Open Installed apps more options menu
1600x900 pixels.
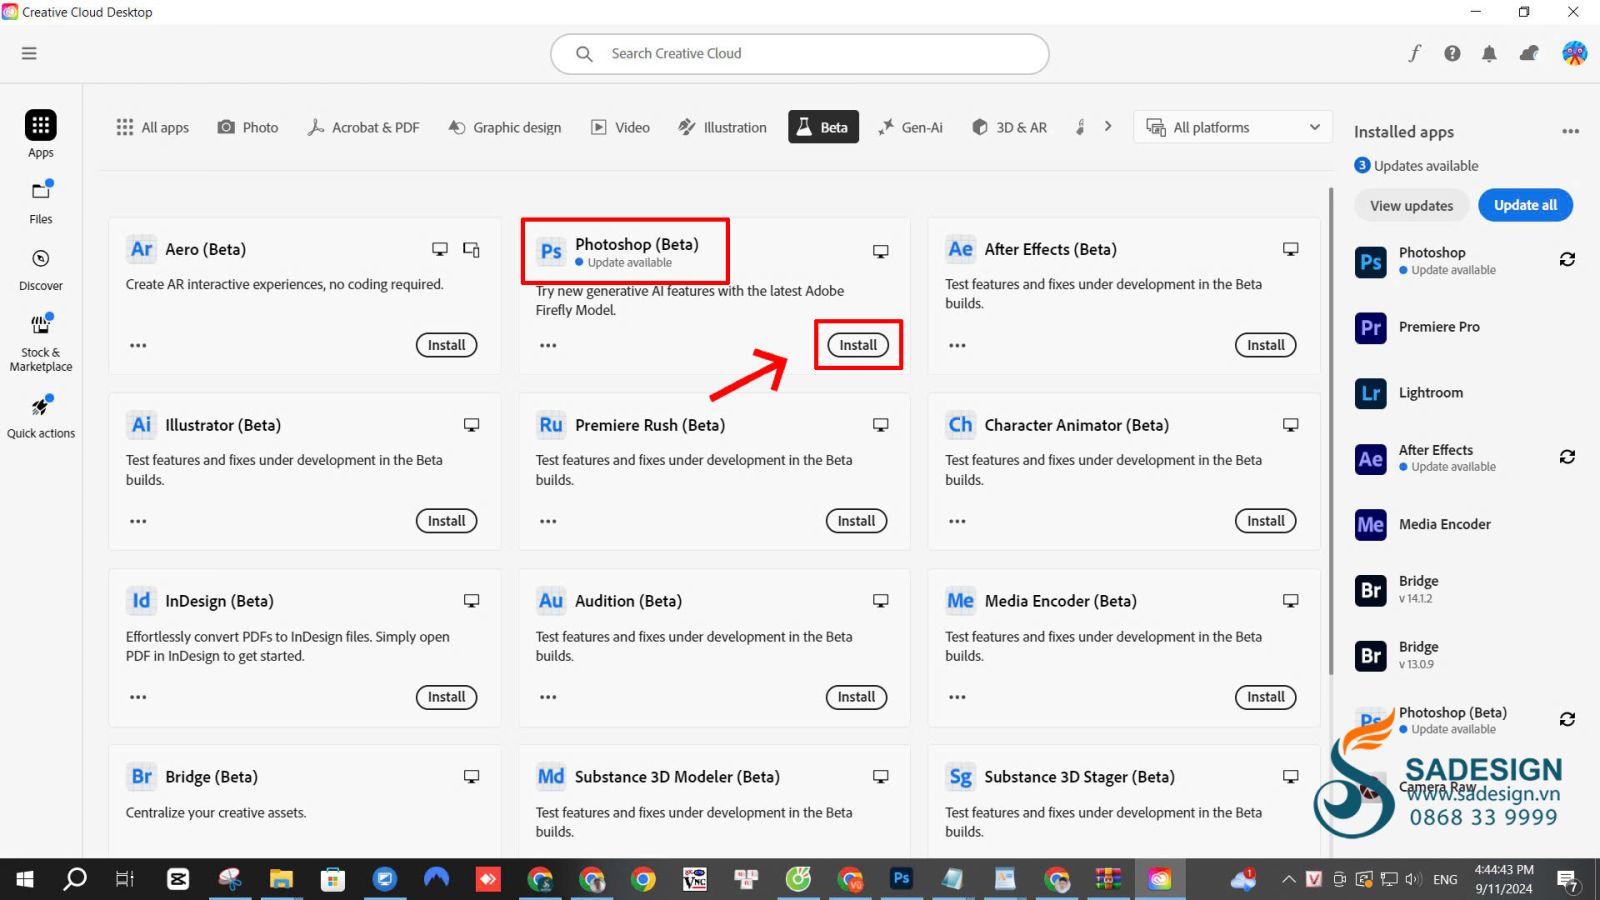[x=1570, y=131]
